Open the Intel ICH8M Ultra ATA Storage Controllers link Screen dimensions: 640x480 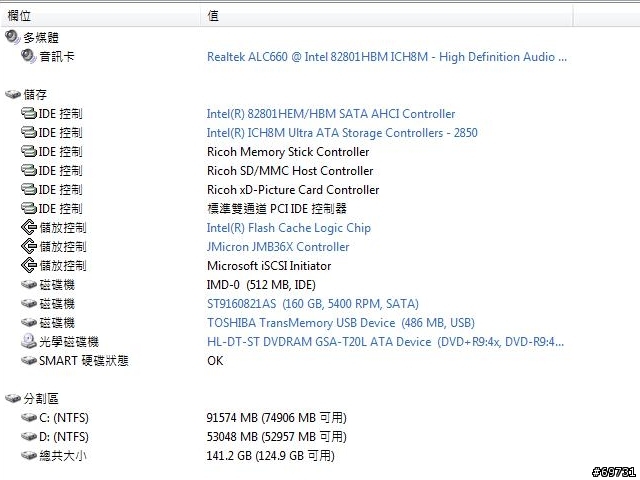click(x=342, y=133)
